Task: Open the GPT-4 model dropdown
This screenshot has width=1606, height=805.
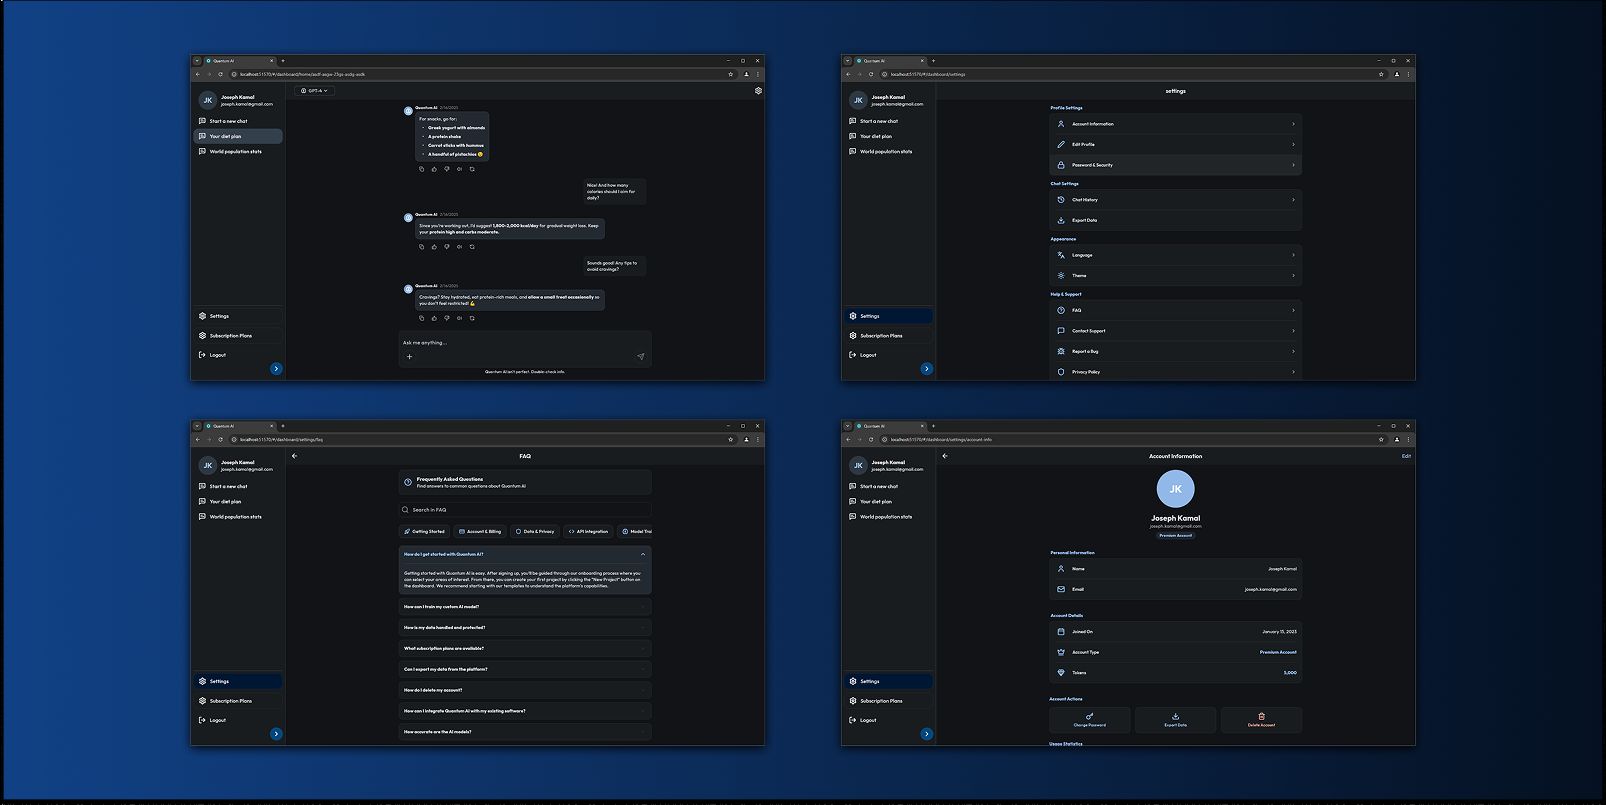Action: click(x=315, y=91)
